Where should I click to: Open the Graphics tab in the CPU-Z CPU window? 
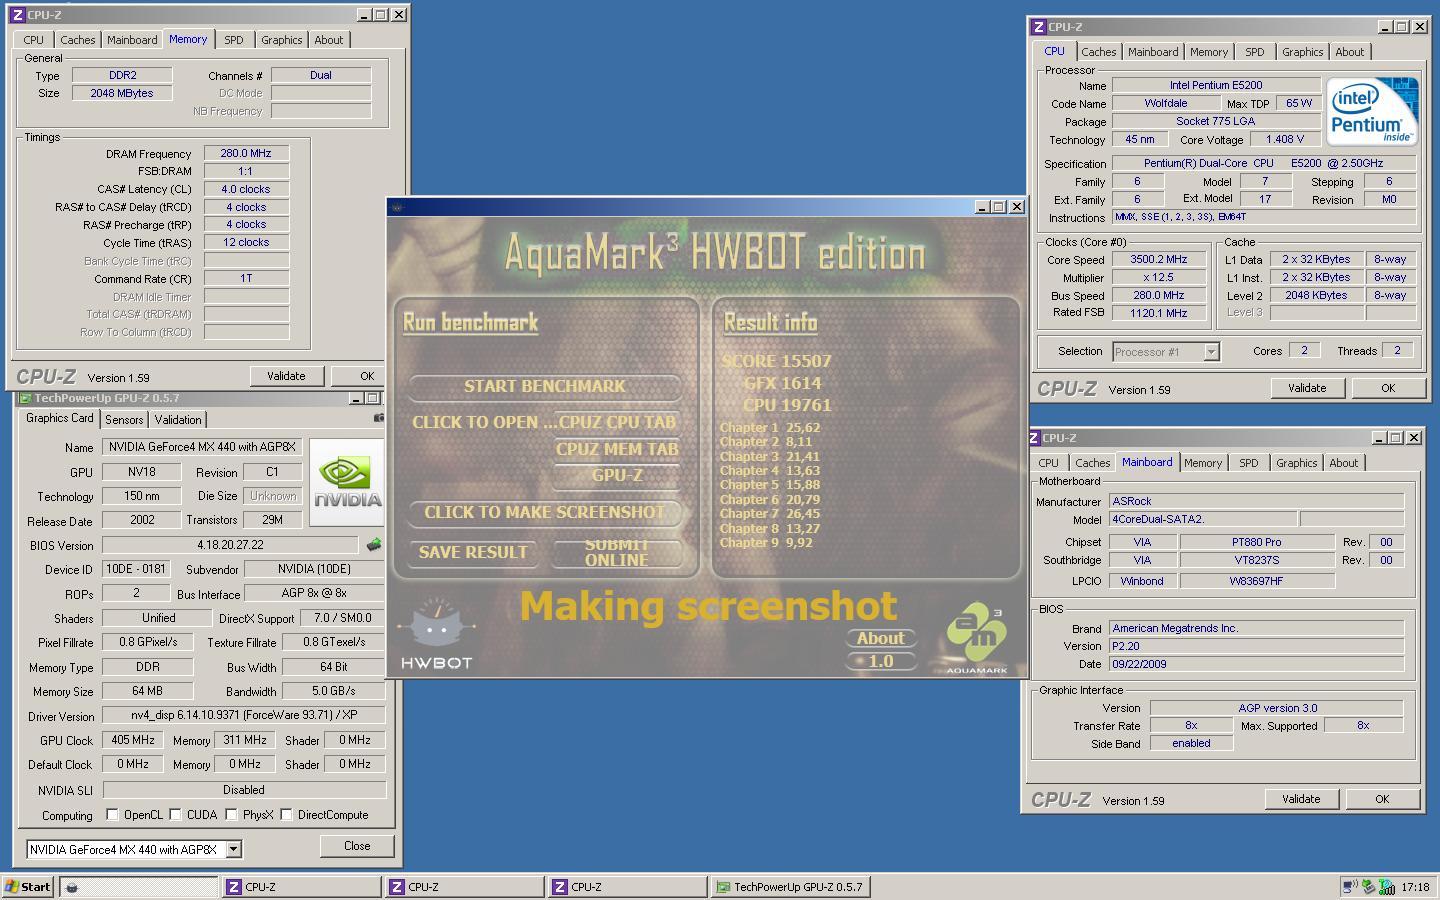tap(1302, 52)
